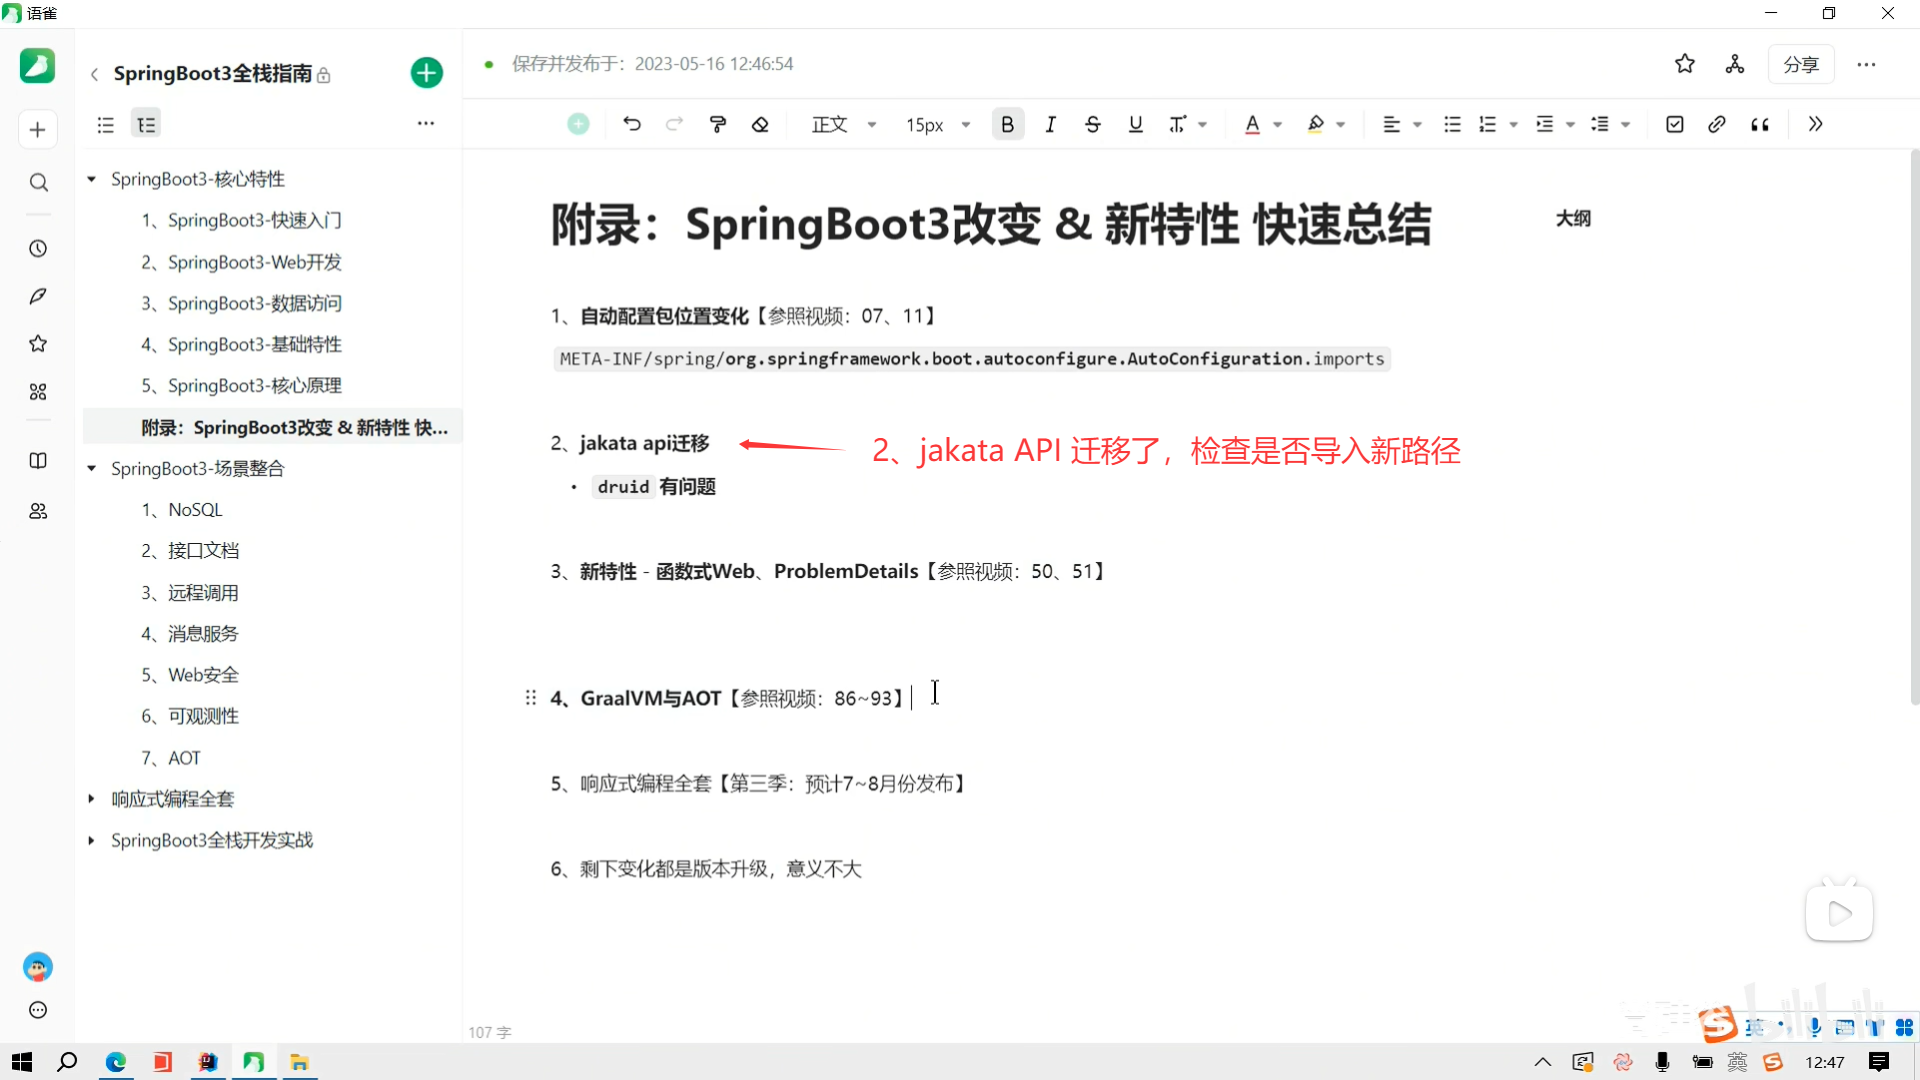
Task: Insert a task list checkbox
Action: click(x=1674, y=123)
